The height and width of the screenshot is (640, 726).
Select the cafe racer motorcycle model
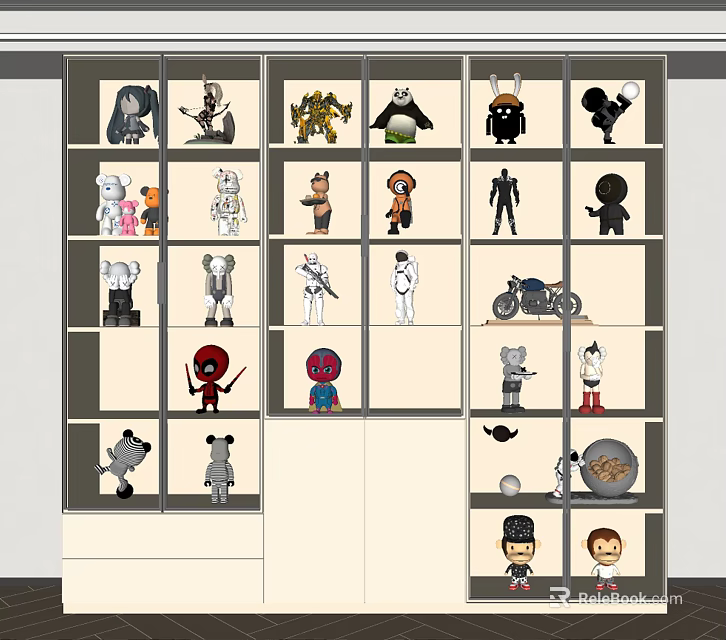pyautogui.click(x=537, y=298)
